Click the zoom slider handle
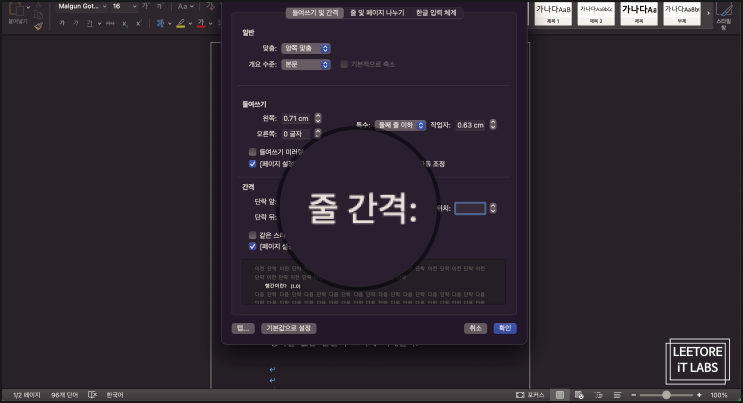Viewport: 743px width, 403px height. (x=666, y=395)
